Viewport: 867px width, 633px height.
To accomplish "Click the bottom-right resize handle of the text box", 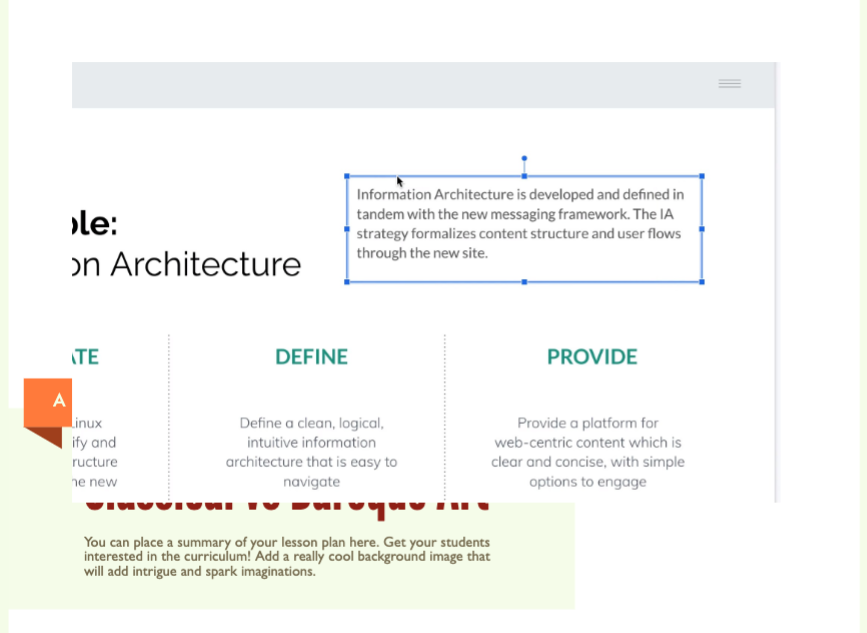I will point(702,282).
